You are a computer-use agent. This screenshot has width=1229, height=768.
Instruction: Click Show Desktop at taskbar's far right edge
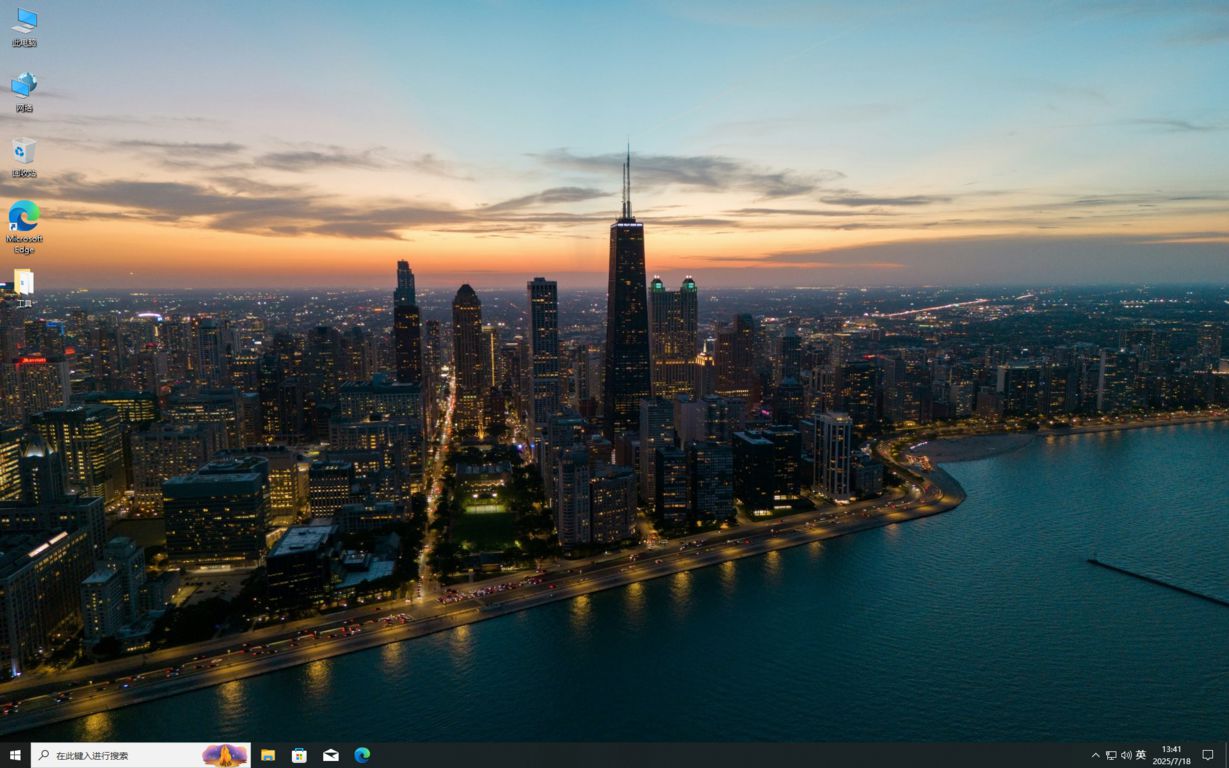[x=1227, y=755]
